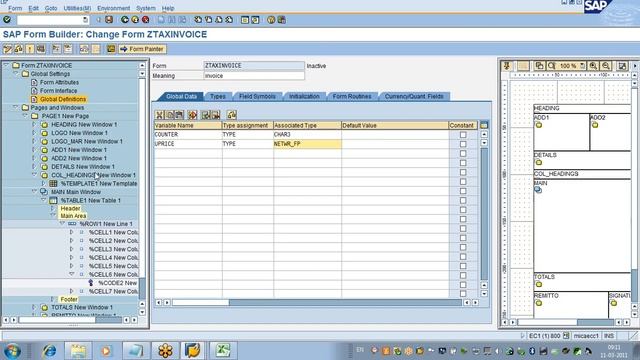Collapse the Pages and Windows folder
Viewport: 640px width, 360px height.
tap(16, 107)
